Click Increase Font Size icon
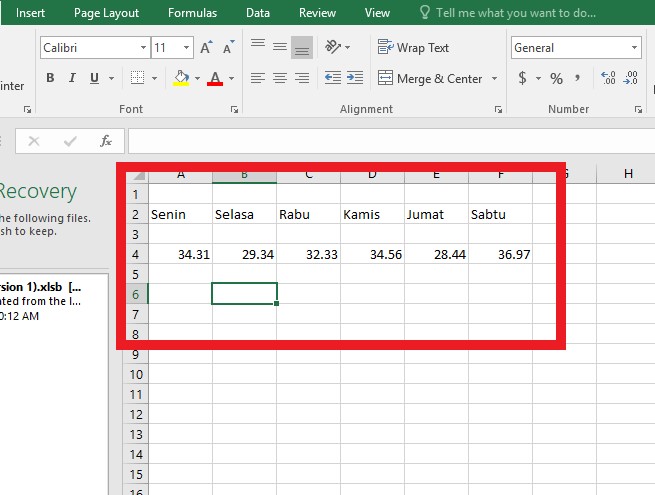The width and height of the screenshot is (655, 495). [x=206, y=47]
